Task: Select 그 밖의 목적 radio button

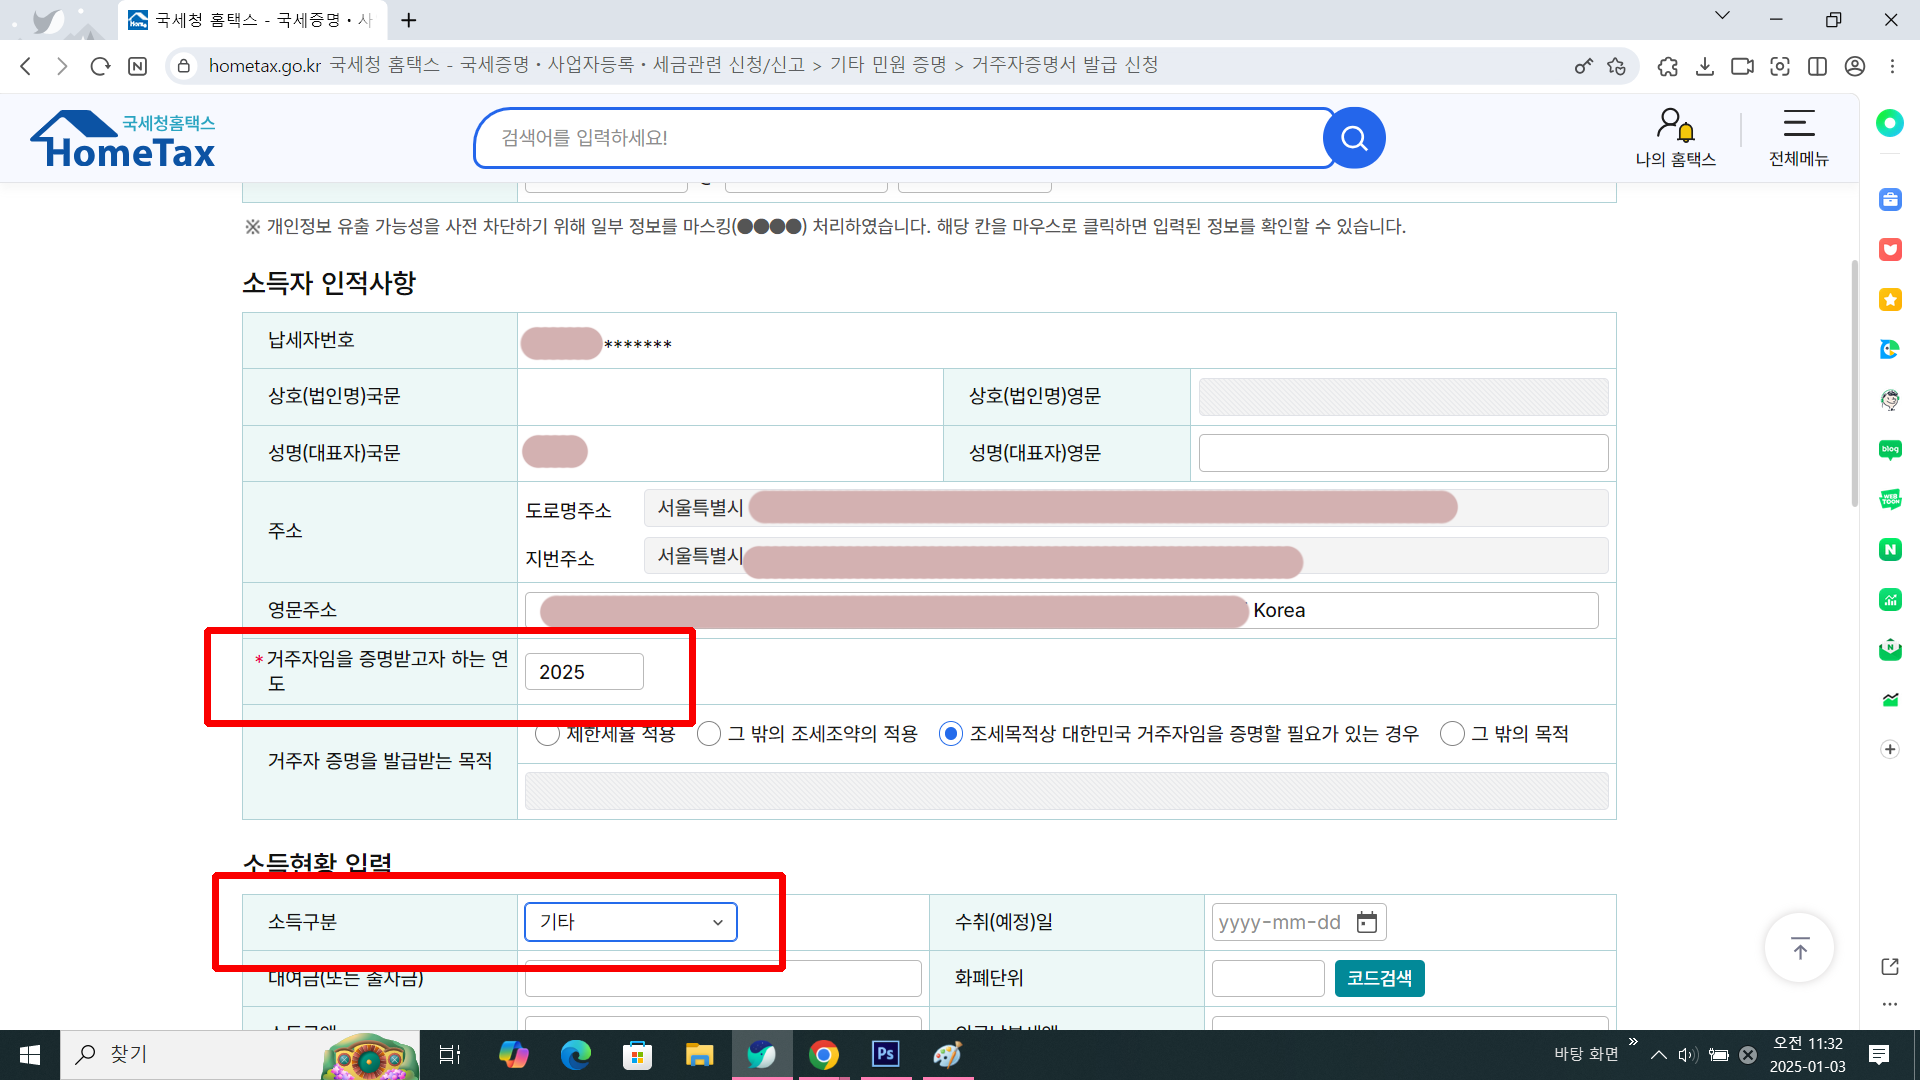Action: 1452,734
